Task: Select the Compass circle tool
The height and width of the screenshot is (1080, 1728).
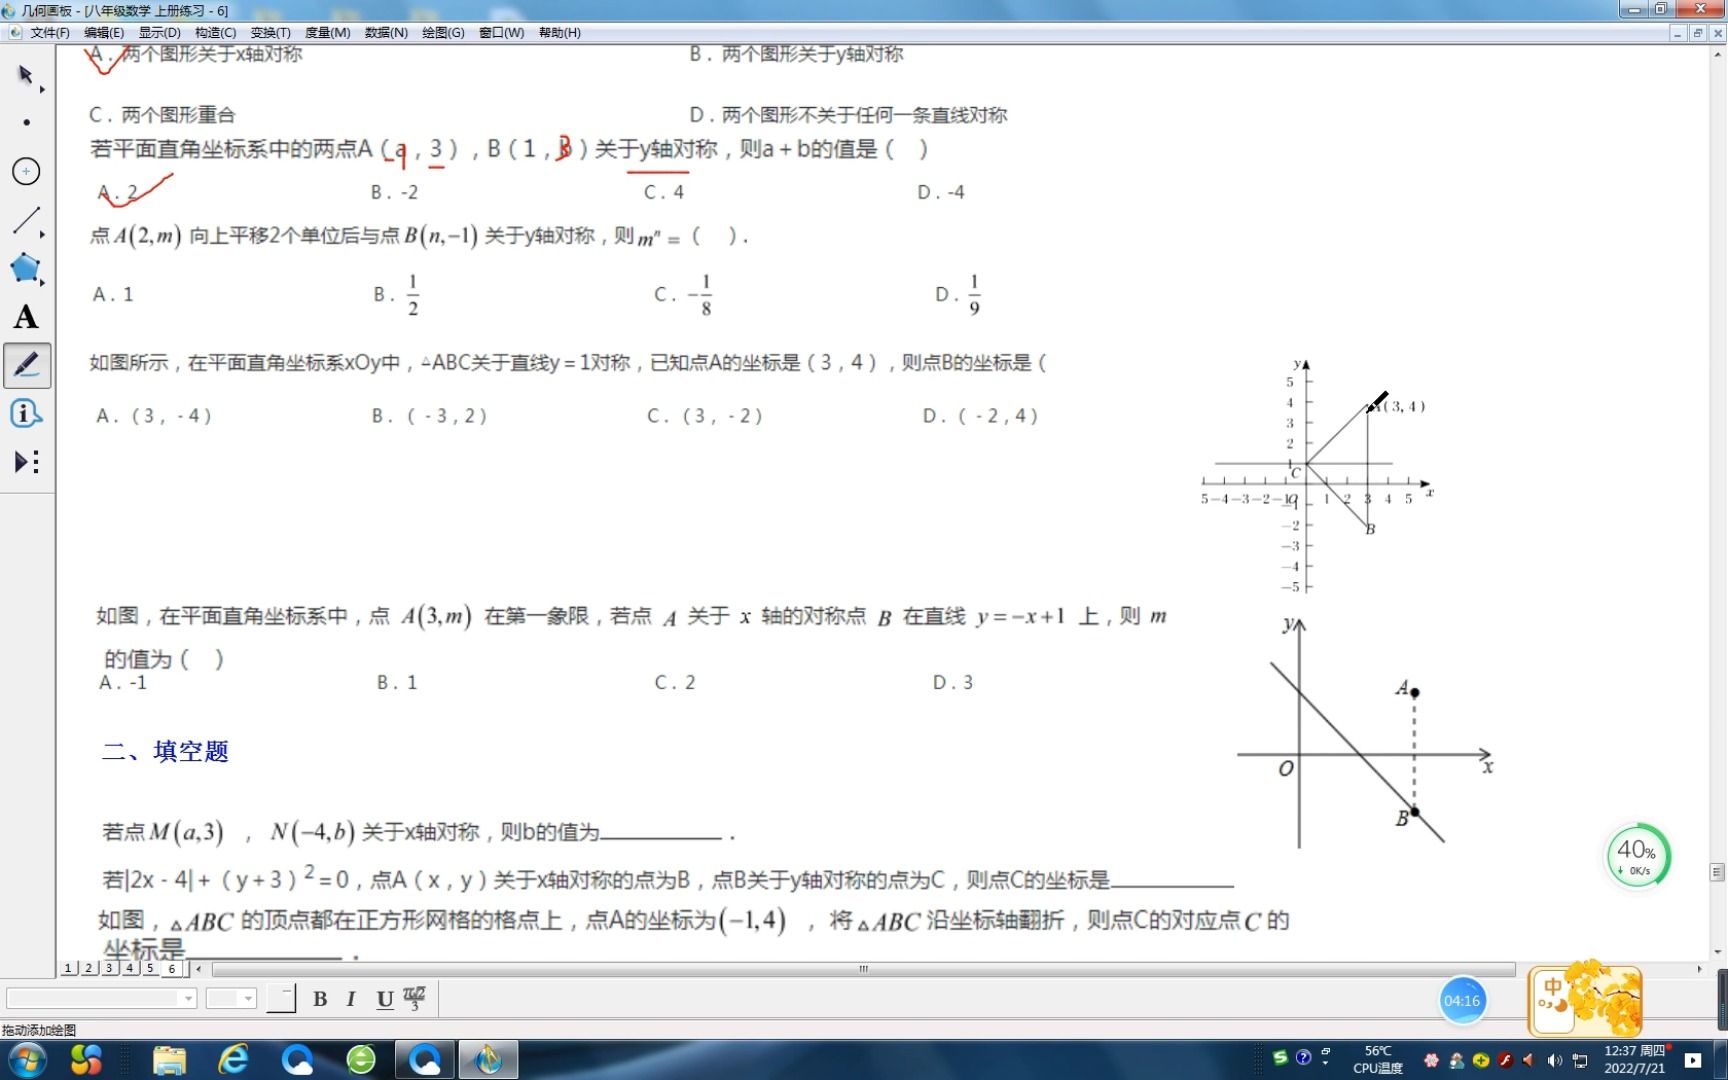Action: (27, 171)
